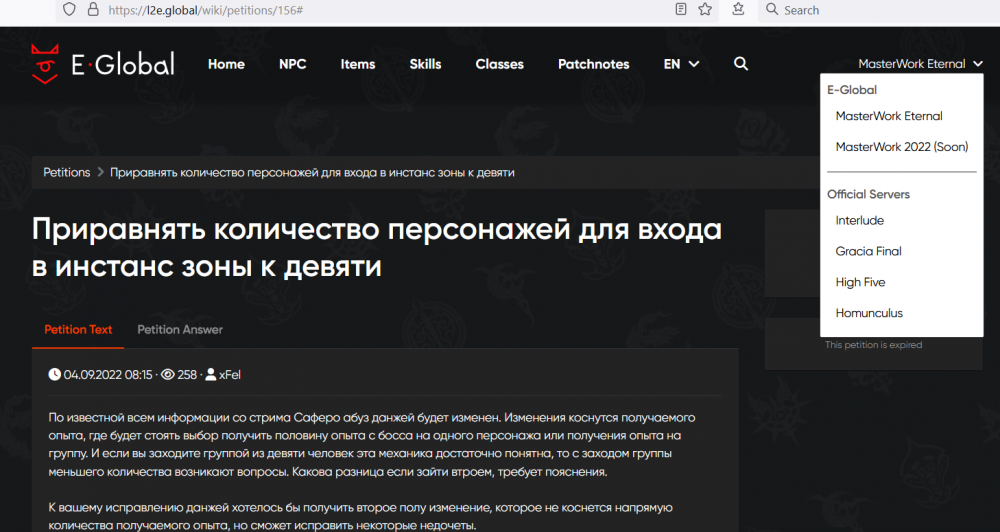Click author name xFel

(x=230, y=374)
